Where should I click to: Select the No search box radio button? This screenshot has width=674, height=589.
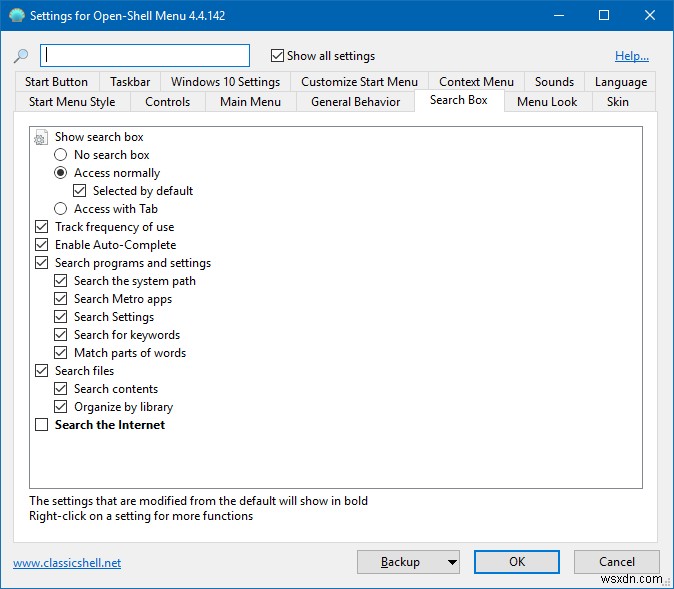pyautogui.click(x=61, y=155)
